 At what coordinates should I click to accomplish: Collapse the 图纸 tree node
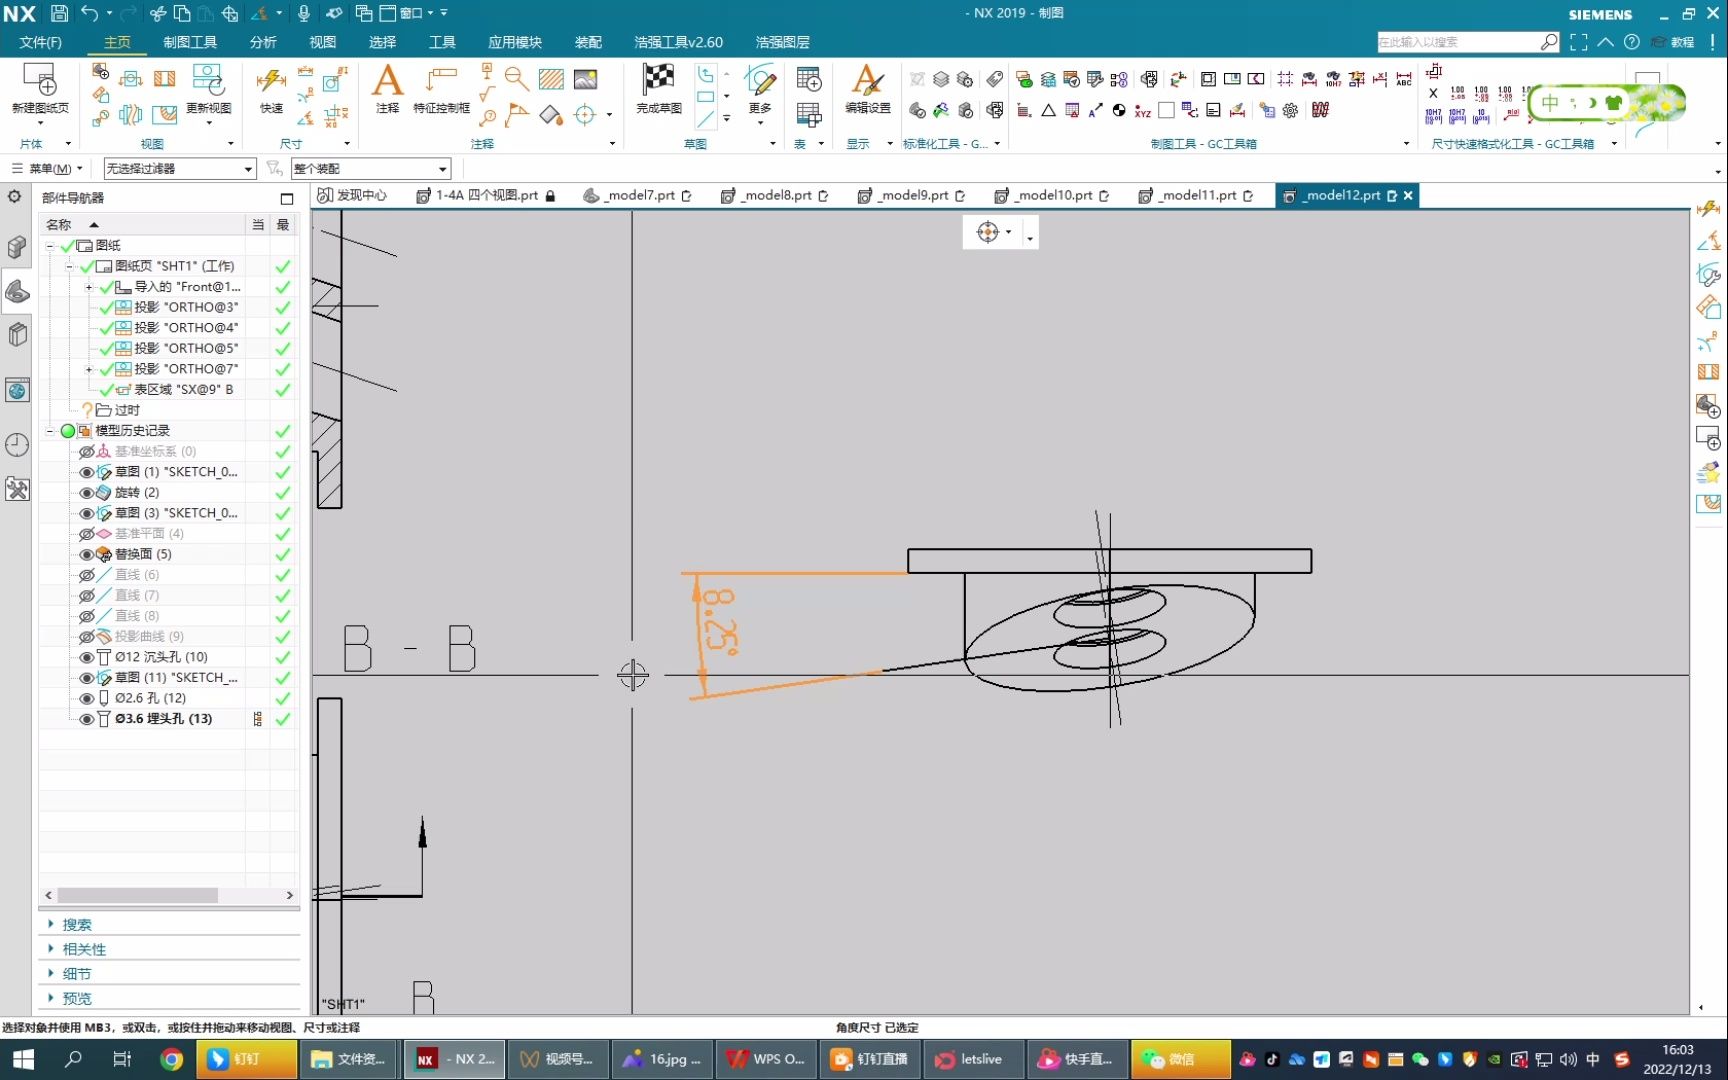50,246
